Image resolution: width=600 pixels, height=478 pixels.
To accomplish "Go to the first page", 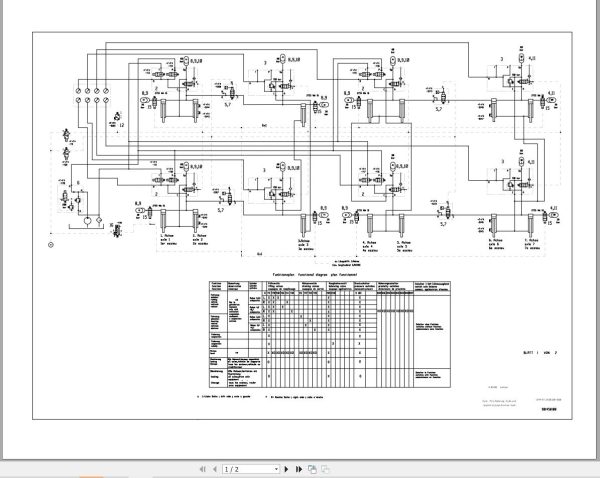I will click(203, 469).
